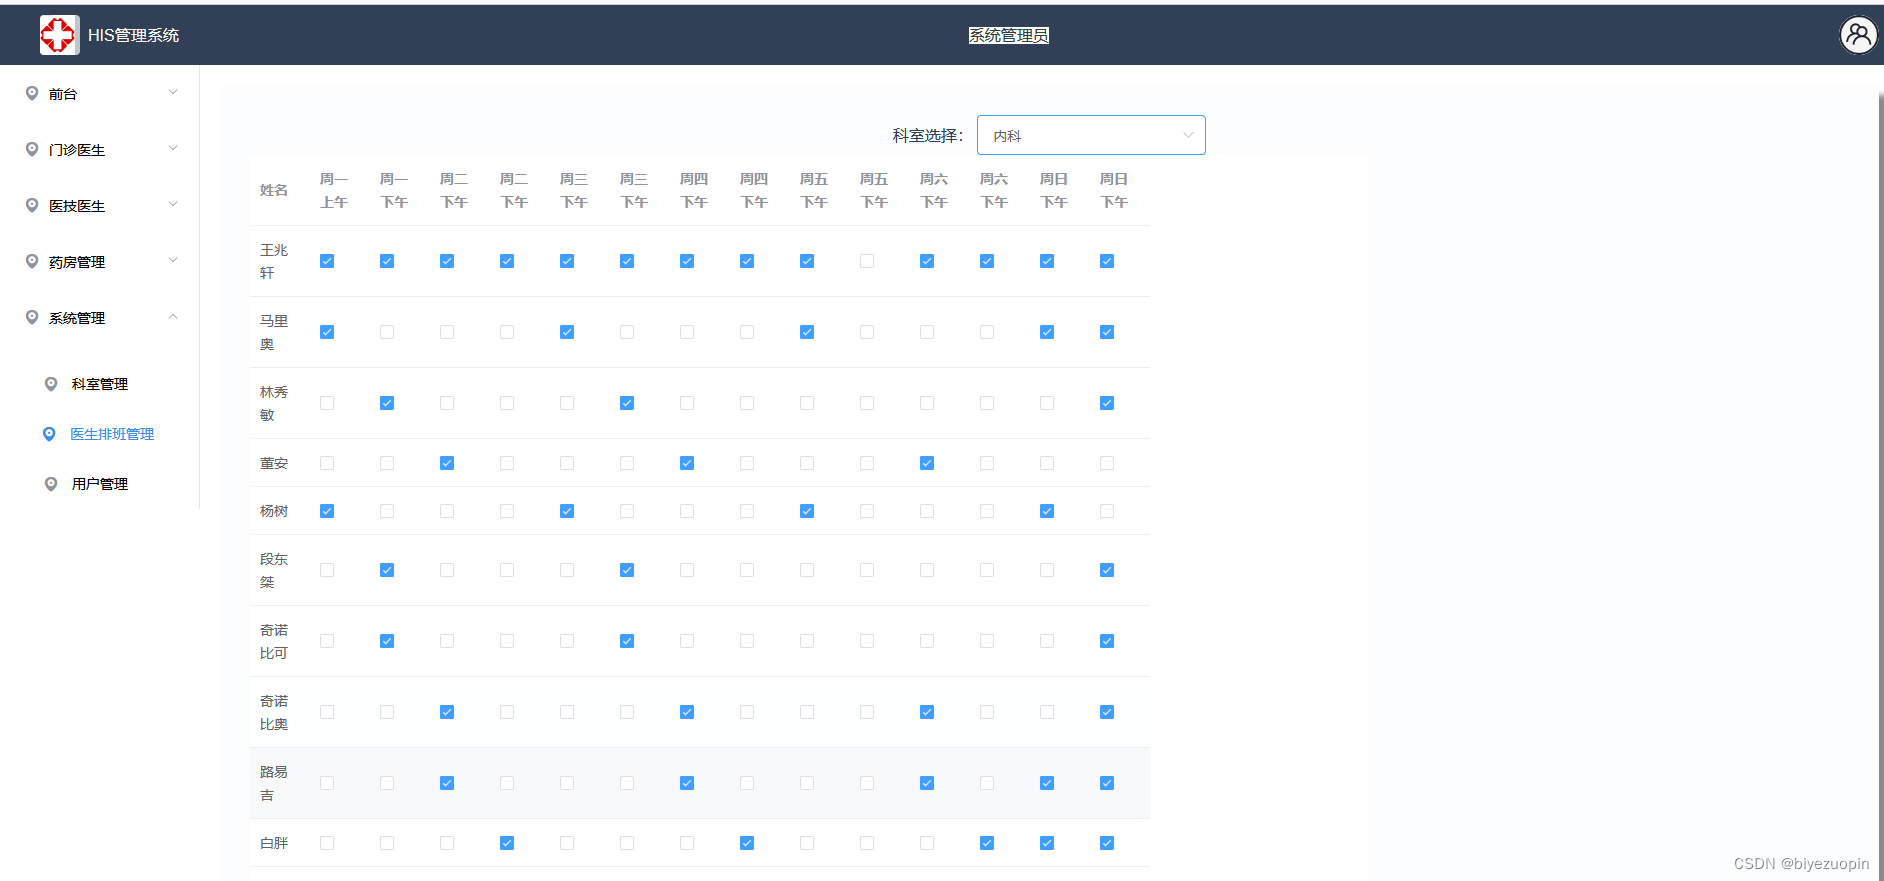Image resolution: width=1884 pixels, height=881 pixels.
Task: Click the name 奇诺比可 in the table
Action: point(274,641)
